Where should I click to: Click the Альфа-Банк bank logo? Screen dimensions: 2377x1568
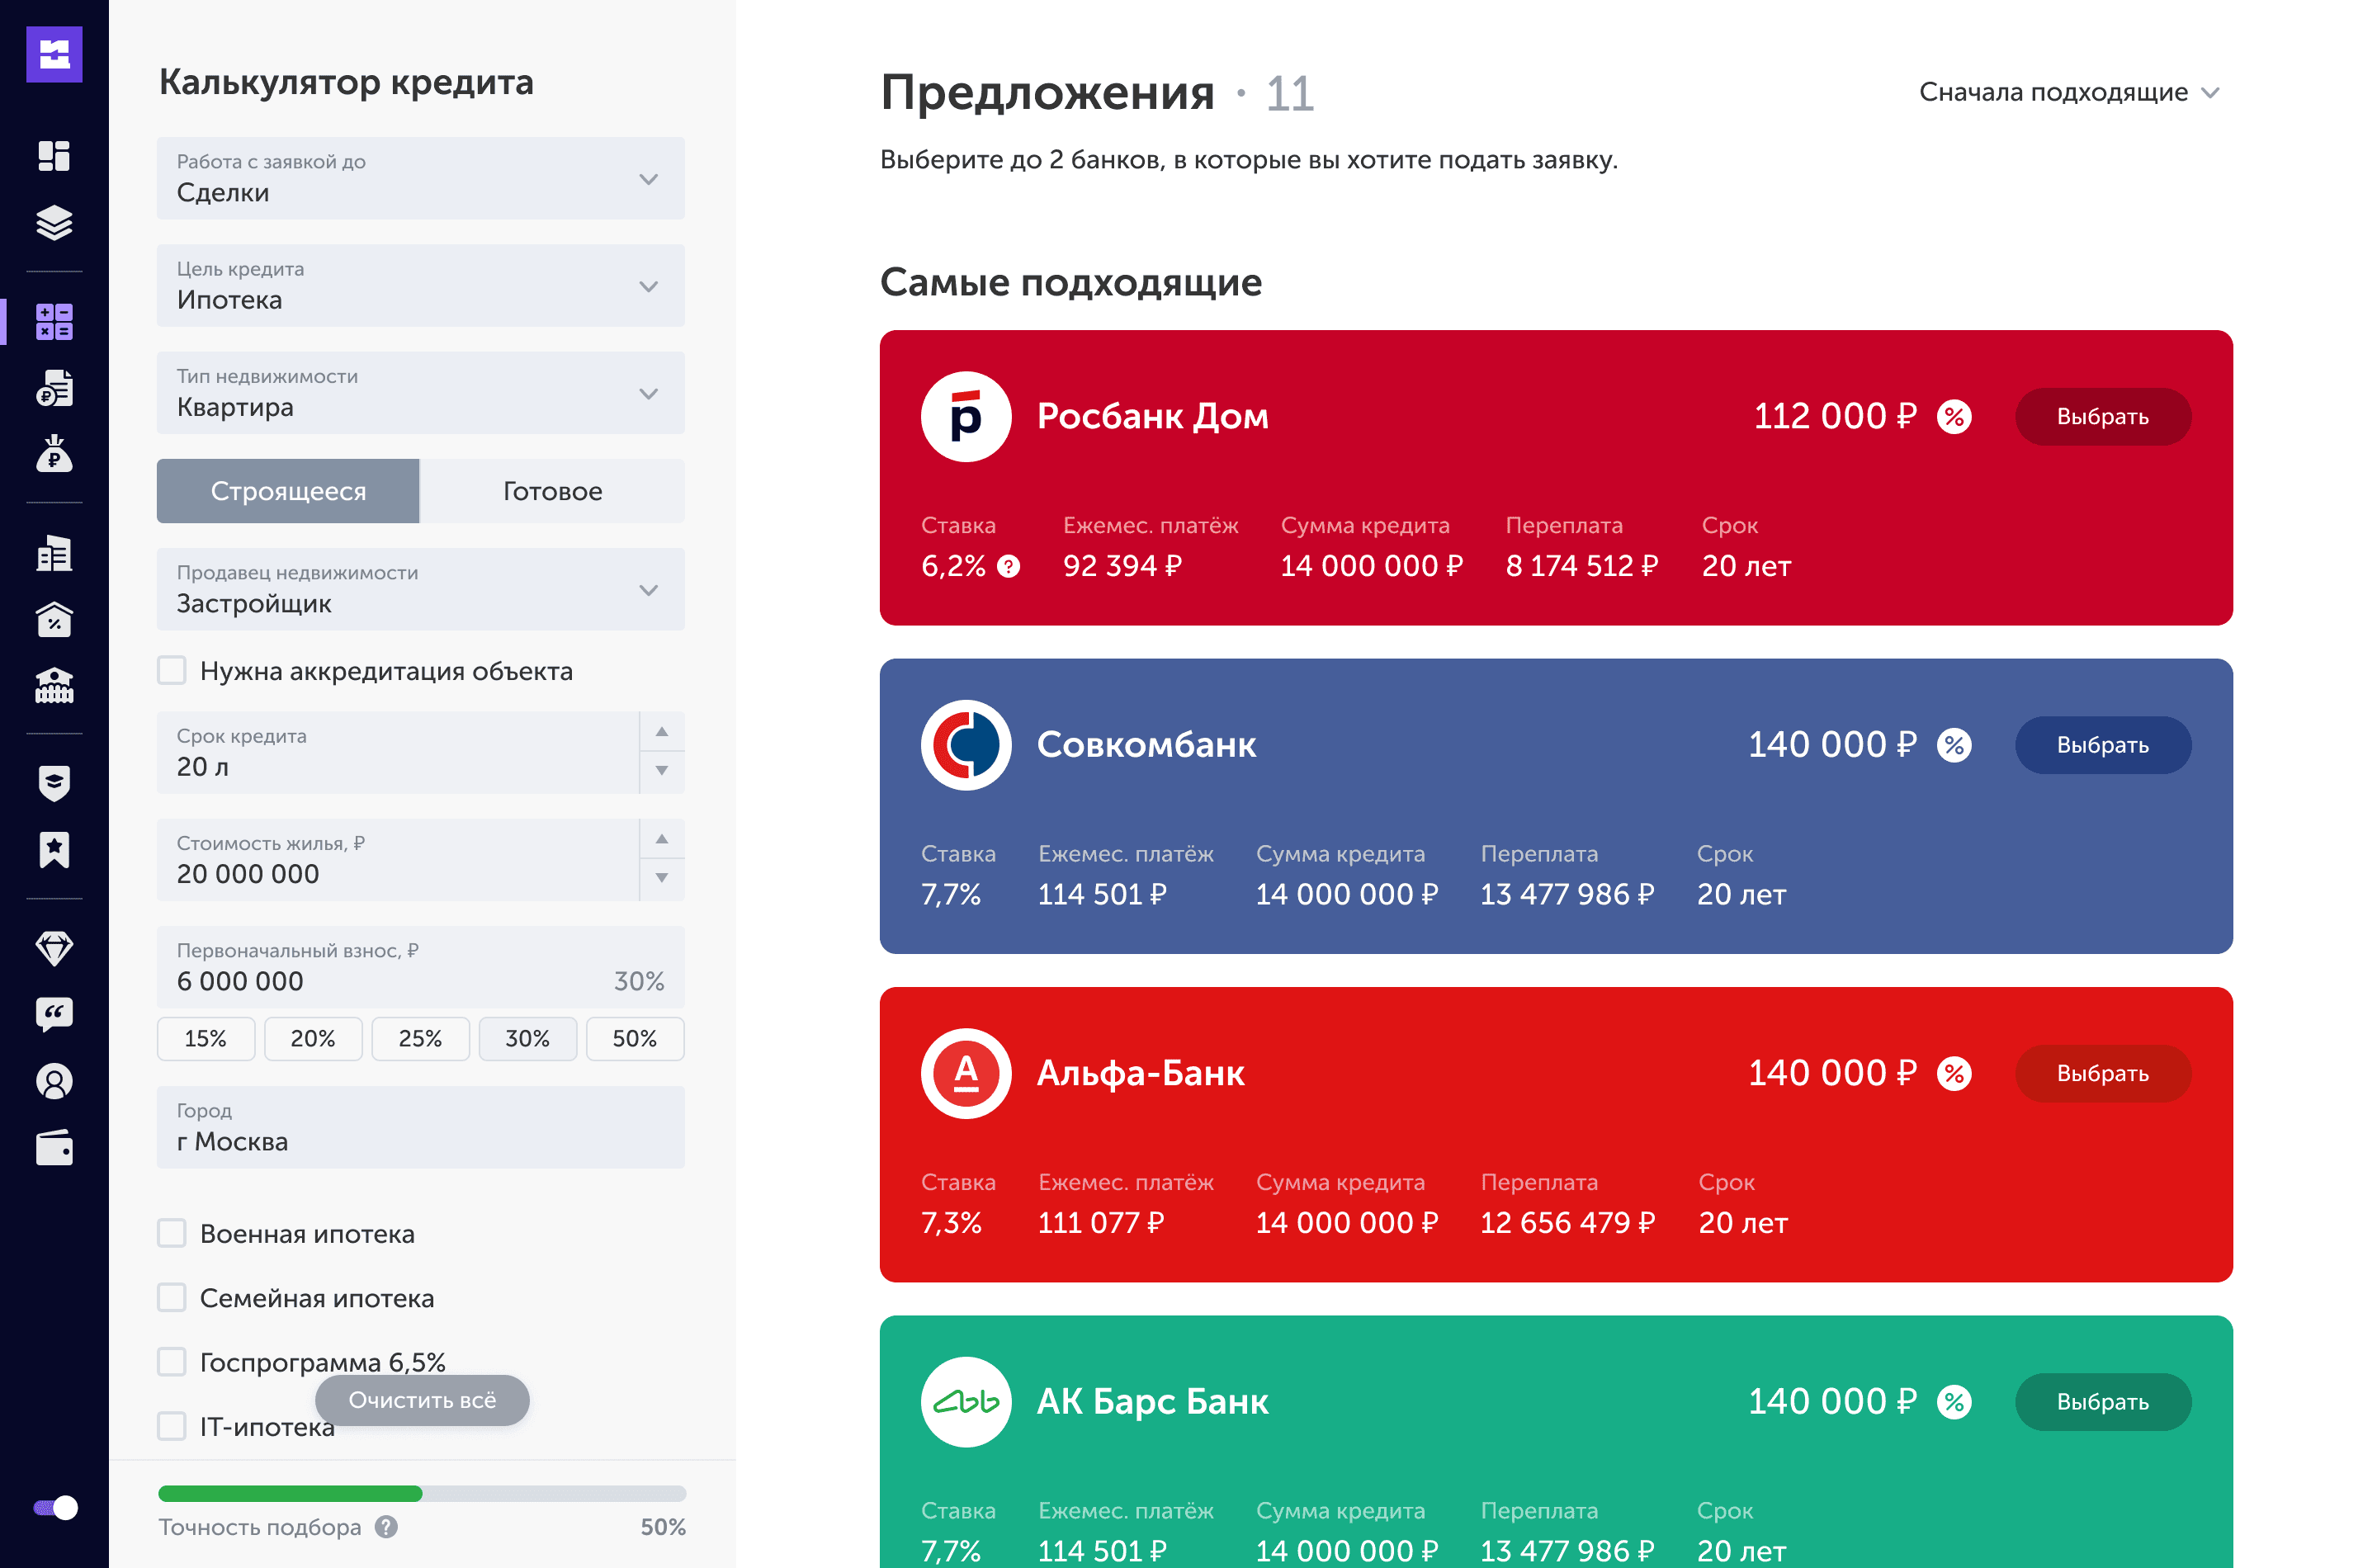tap(965, 1073)
